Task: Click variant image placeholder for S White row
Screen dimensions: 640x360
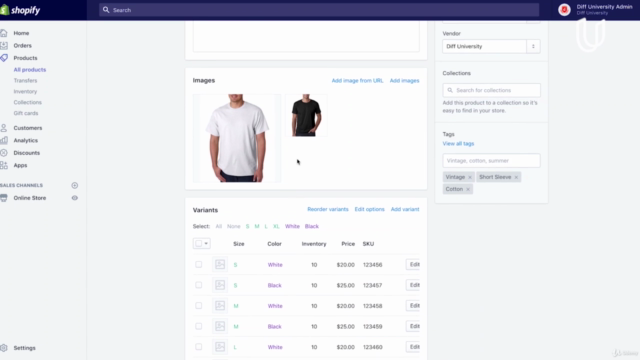Action: [220, 264]
